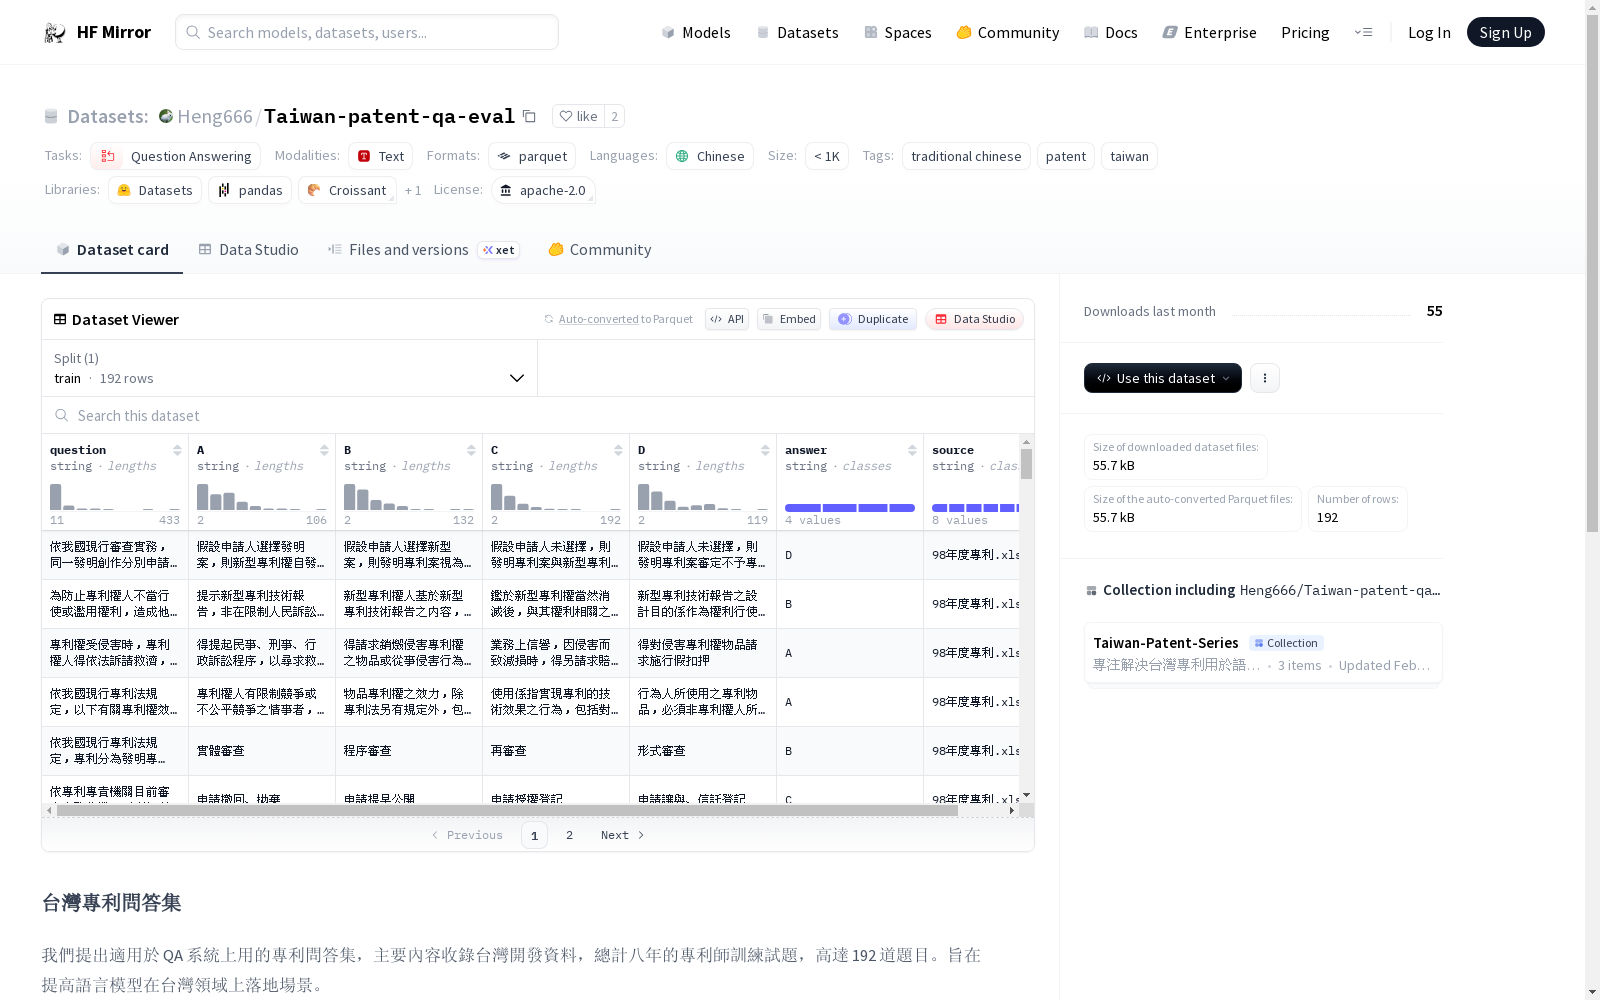This screenshot has height=1000, width=1600.
Task: Open the more options menu icon in navbar
Action: (x=1363, y=32)
